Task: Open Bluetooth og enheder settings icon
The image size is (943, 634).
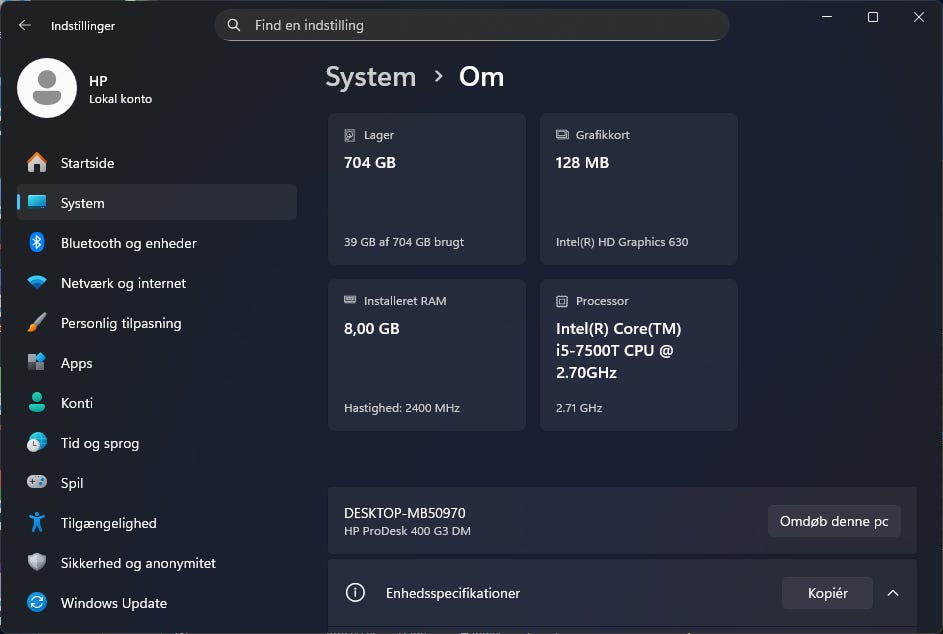Action: pos(37,243)
